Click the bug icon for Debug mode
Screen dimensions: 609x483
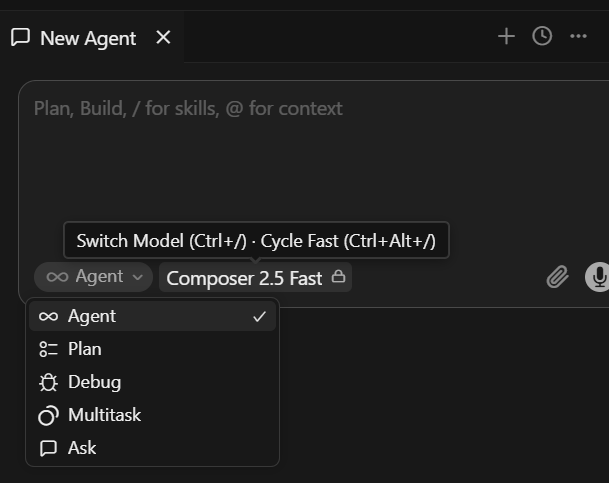pos(48,382)
